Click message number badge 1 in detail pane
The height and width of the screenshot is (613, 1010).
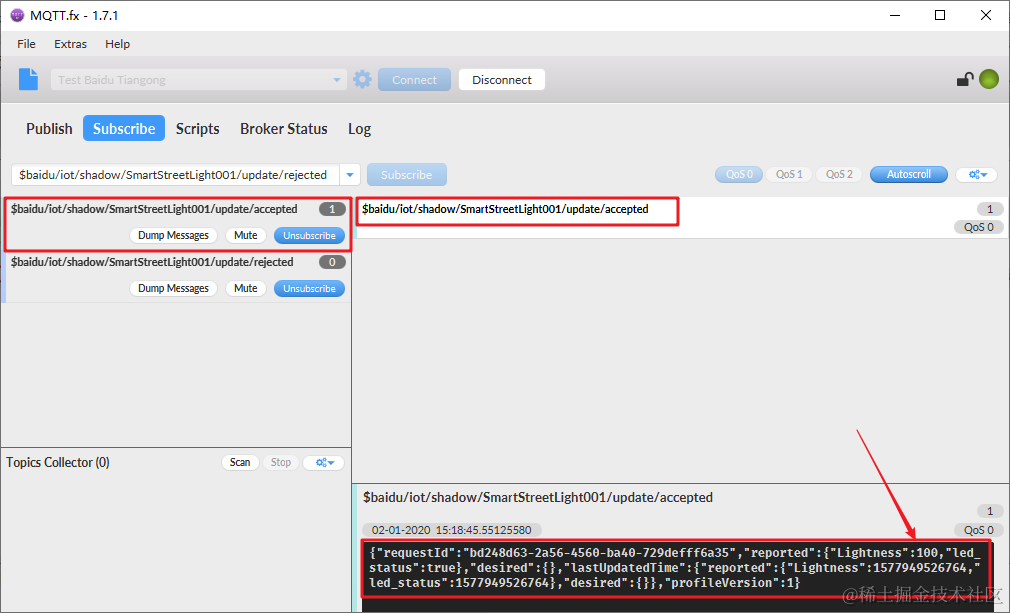point(990,511)
